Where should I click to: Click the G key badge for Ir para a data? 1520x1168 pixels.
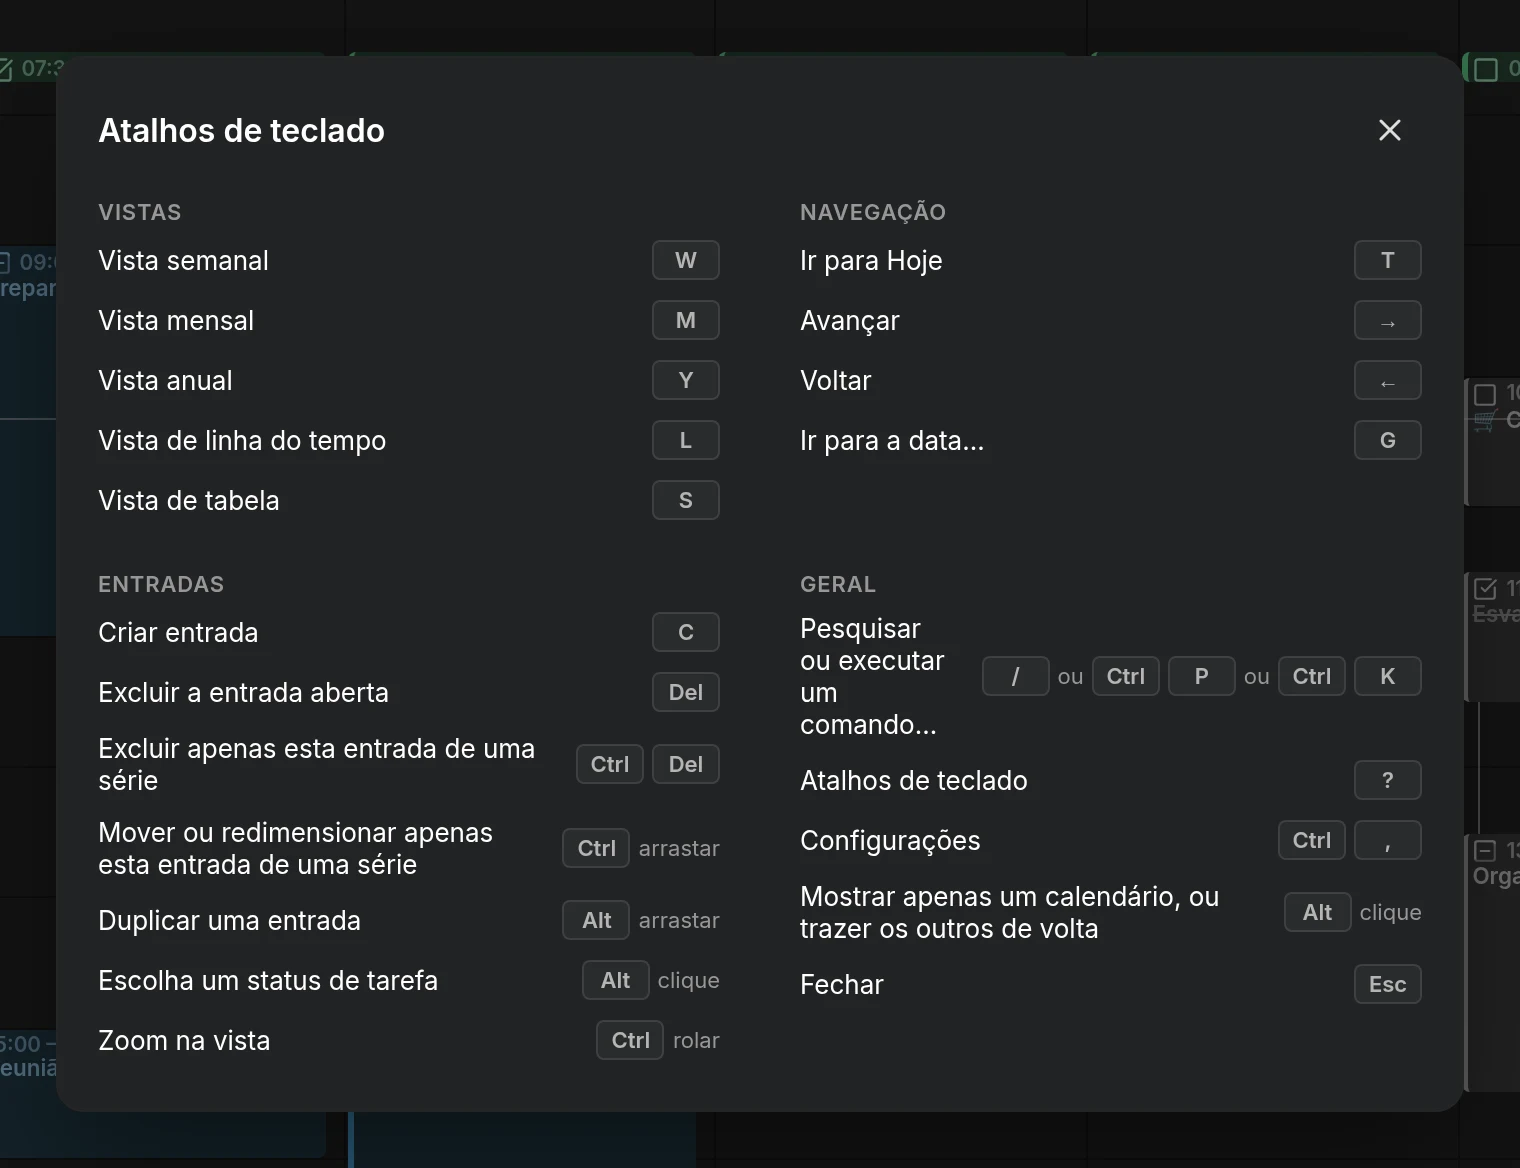click(1388, 440)
